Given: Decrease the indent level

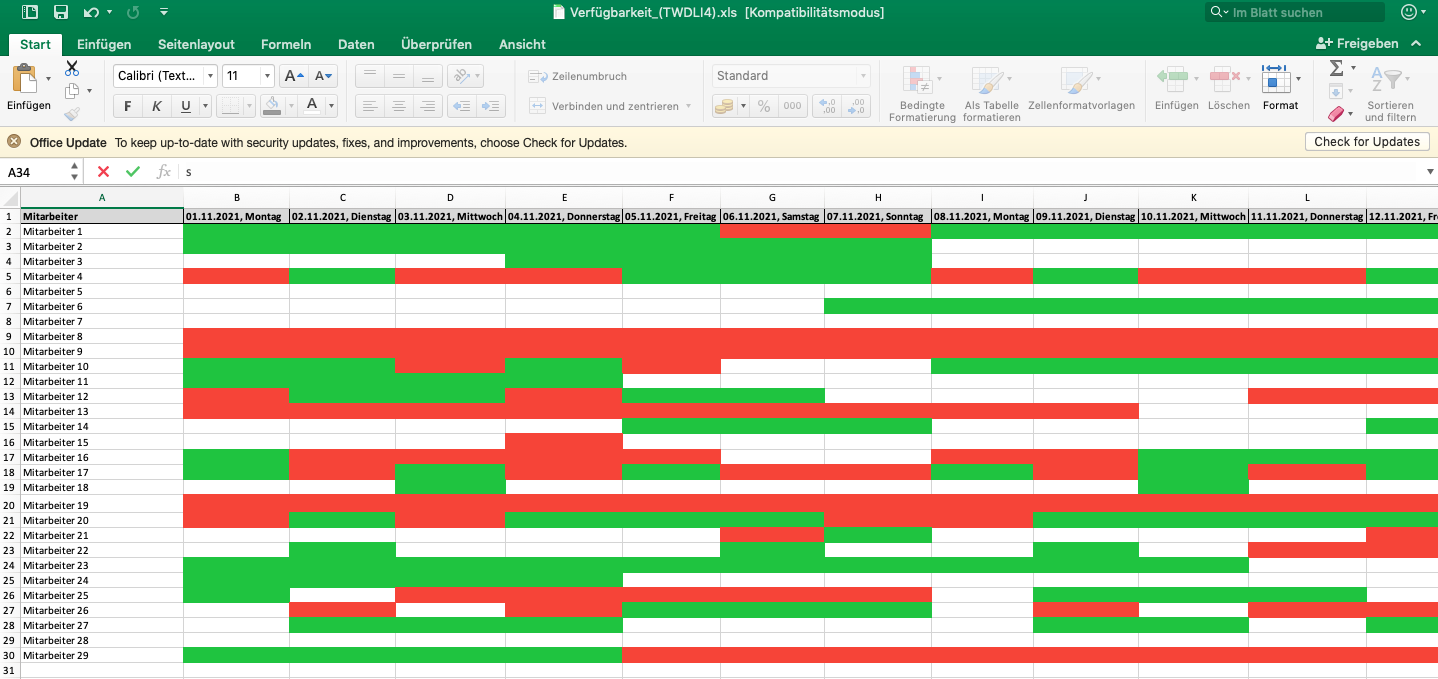Looking at the screenshot, I should click(462, 106).
